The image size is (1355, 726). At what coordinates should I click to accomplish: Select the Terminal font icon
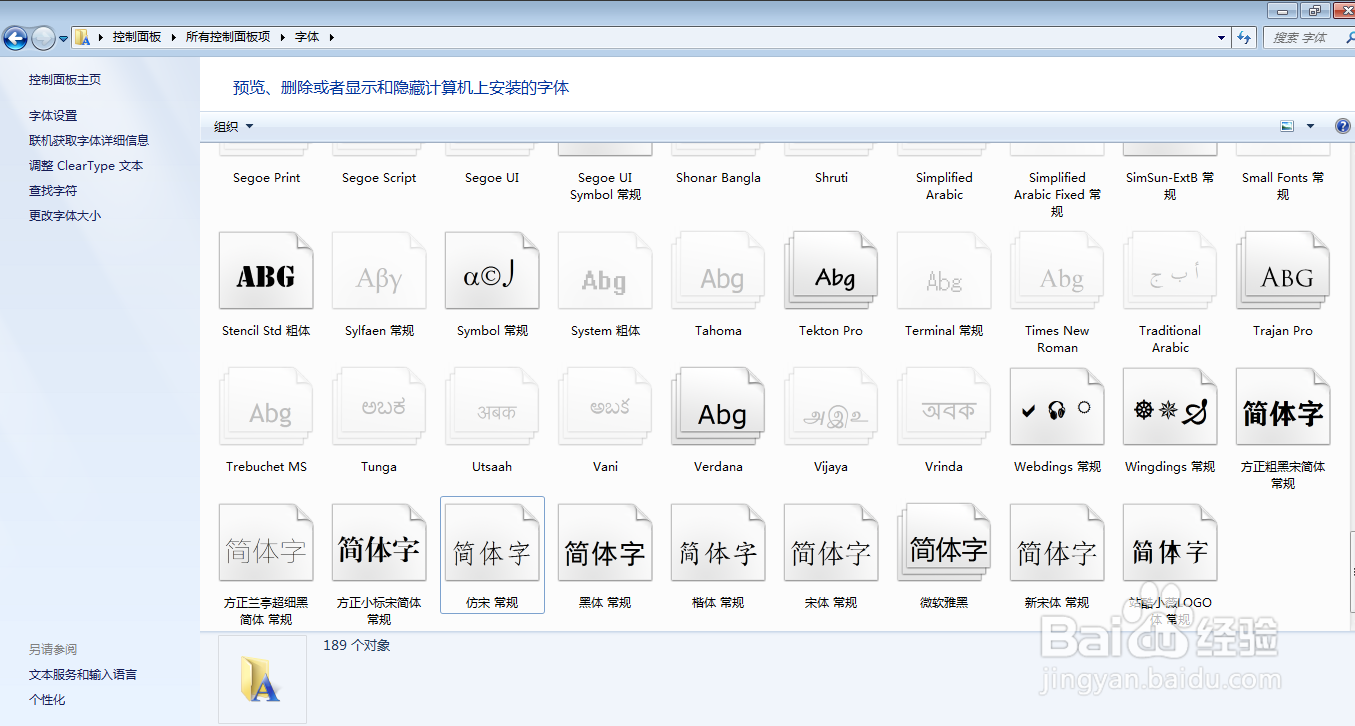pos(944,271)
